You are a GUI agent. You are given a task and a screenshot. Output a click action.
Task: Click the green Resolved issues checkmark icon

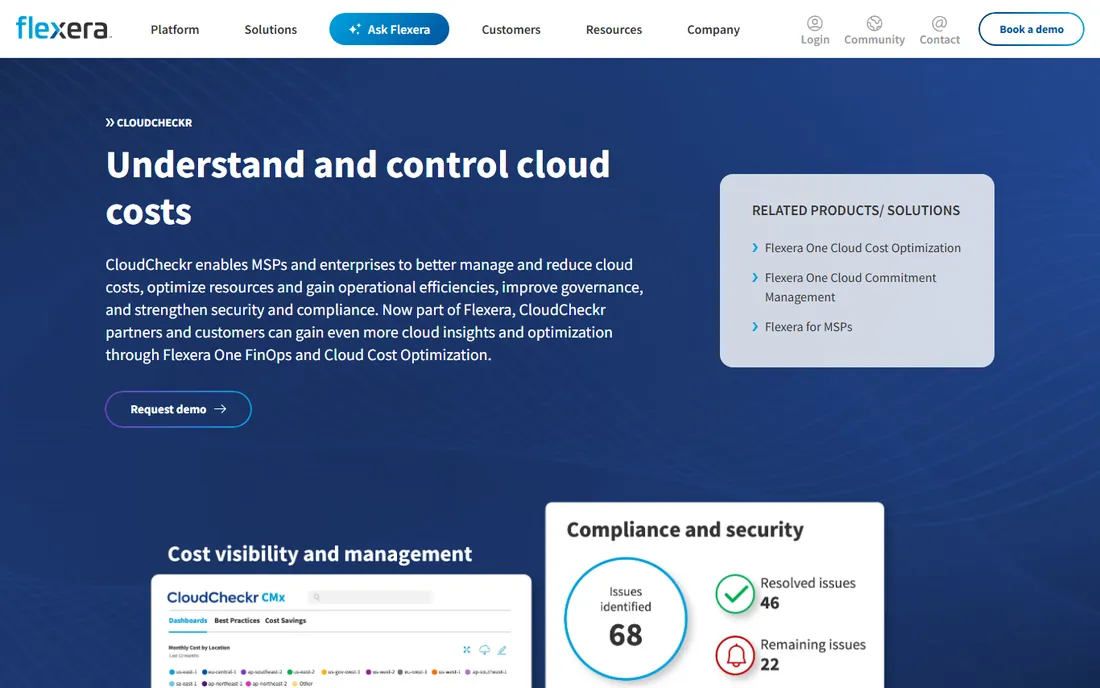click(x=735, y=593)
